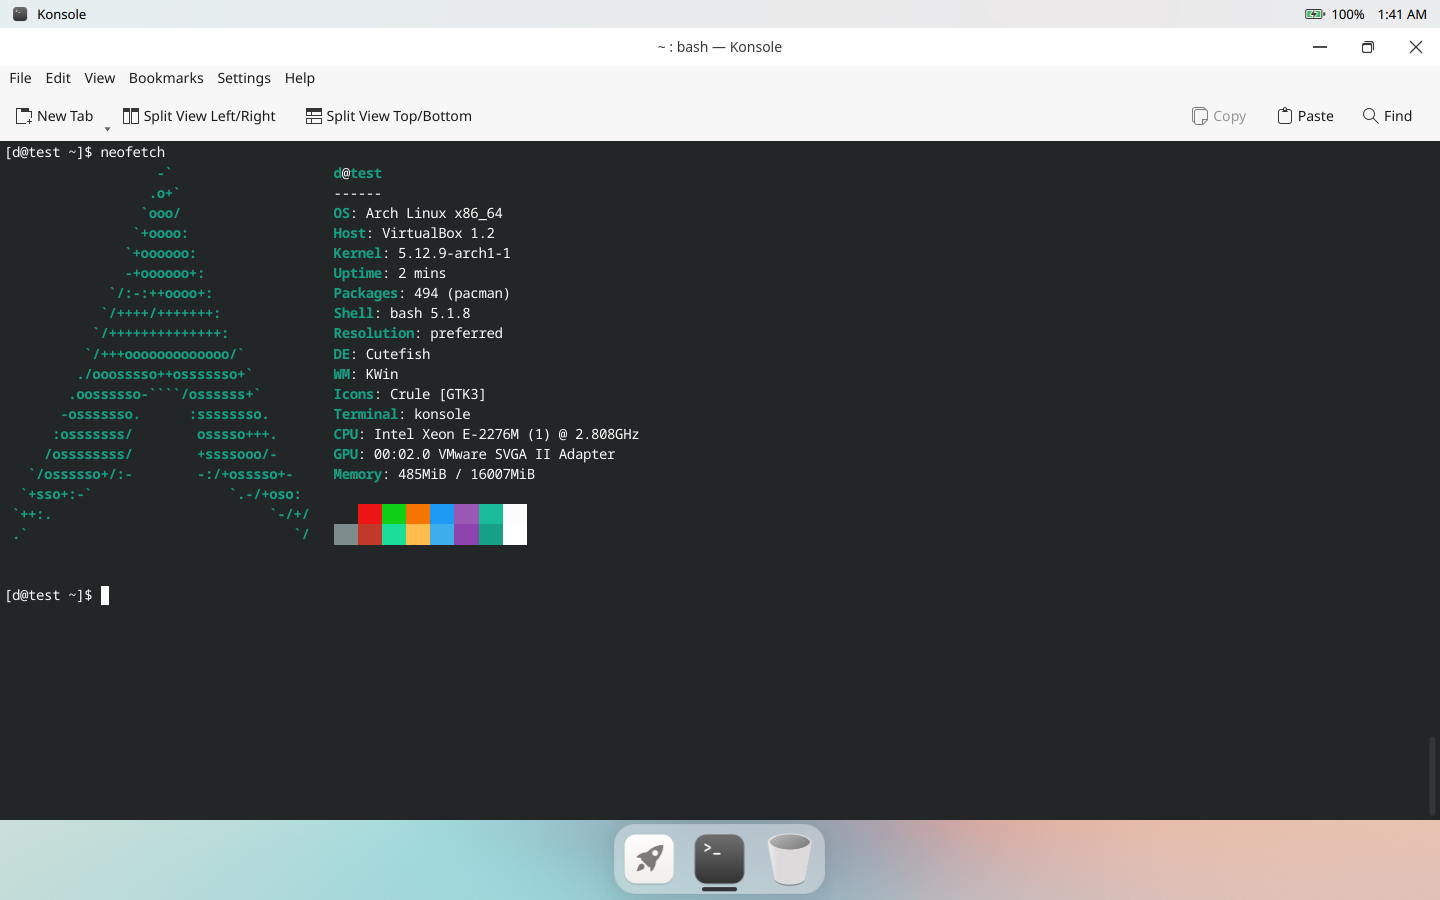The image size is (1440, 900).
Task: Click the 'GPU: VMware SVGA II Adapter' line
Action: 474,454
